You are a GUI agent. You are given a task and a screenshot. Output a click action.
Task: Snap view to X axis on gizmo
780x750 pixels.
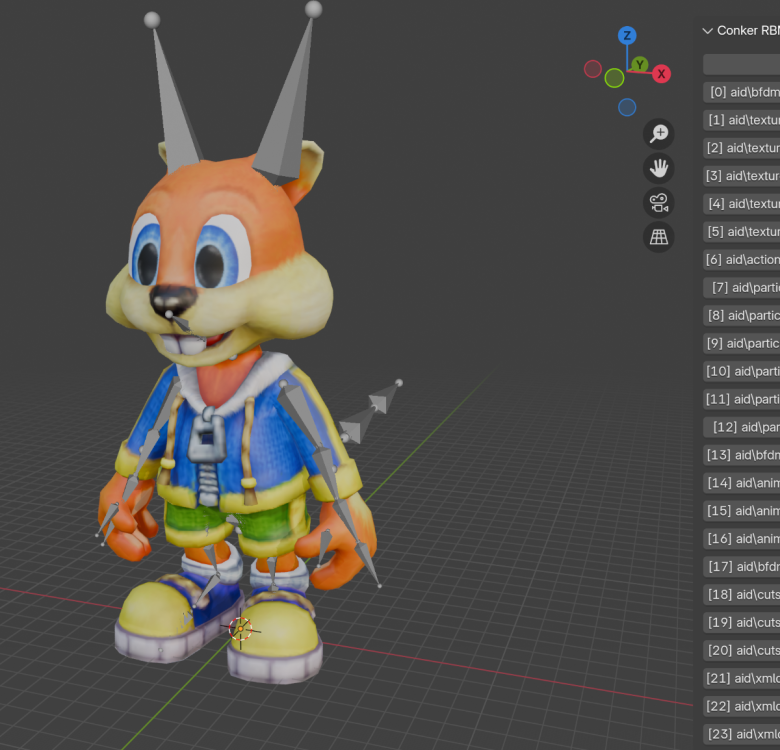[661, 74]
